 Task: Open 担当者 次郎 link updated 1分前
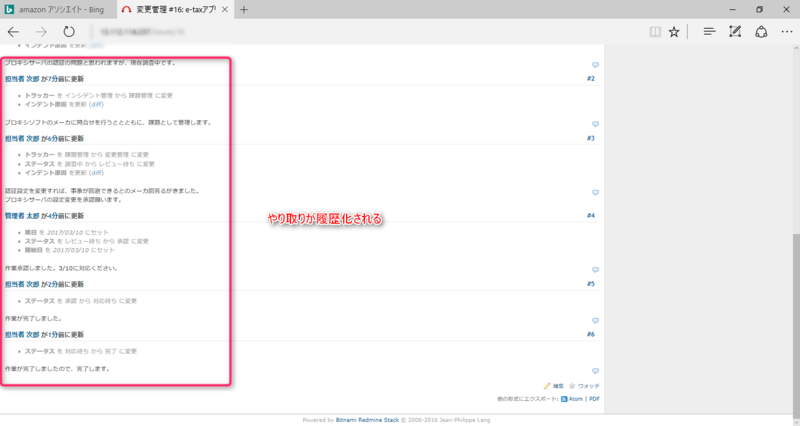(22, 335)
